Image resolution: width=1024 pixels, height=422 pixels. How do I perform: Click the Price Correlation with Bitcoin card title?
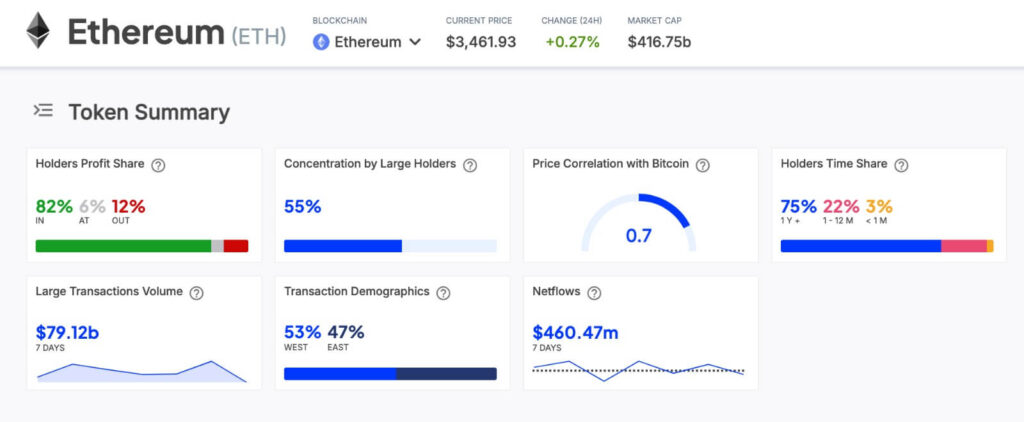(x=611, y=164)
